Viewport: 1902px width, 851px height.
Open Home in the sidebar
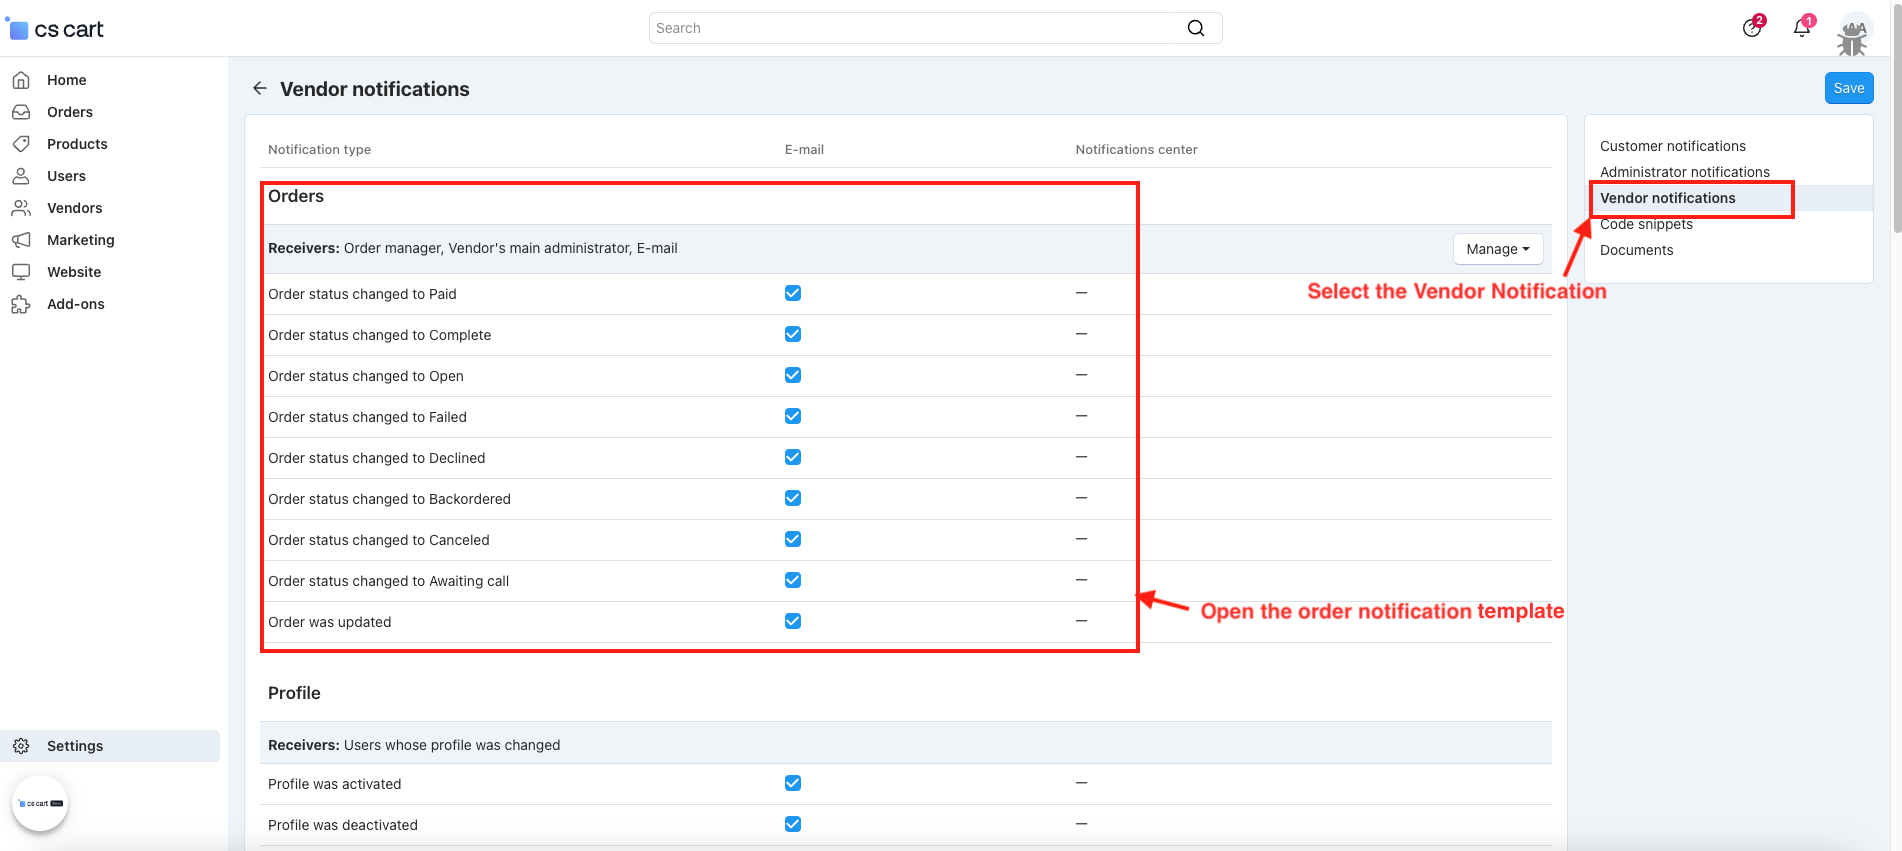67,80
